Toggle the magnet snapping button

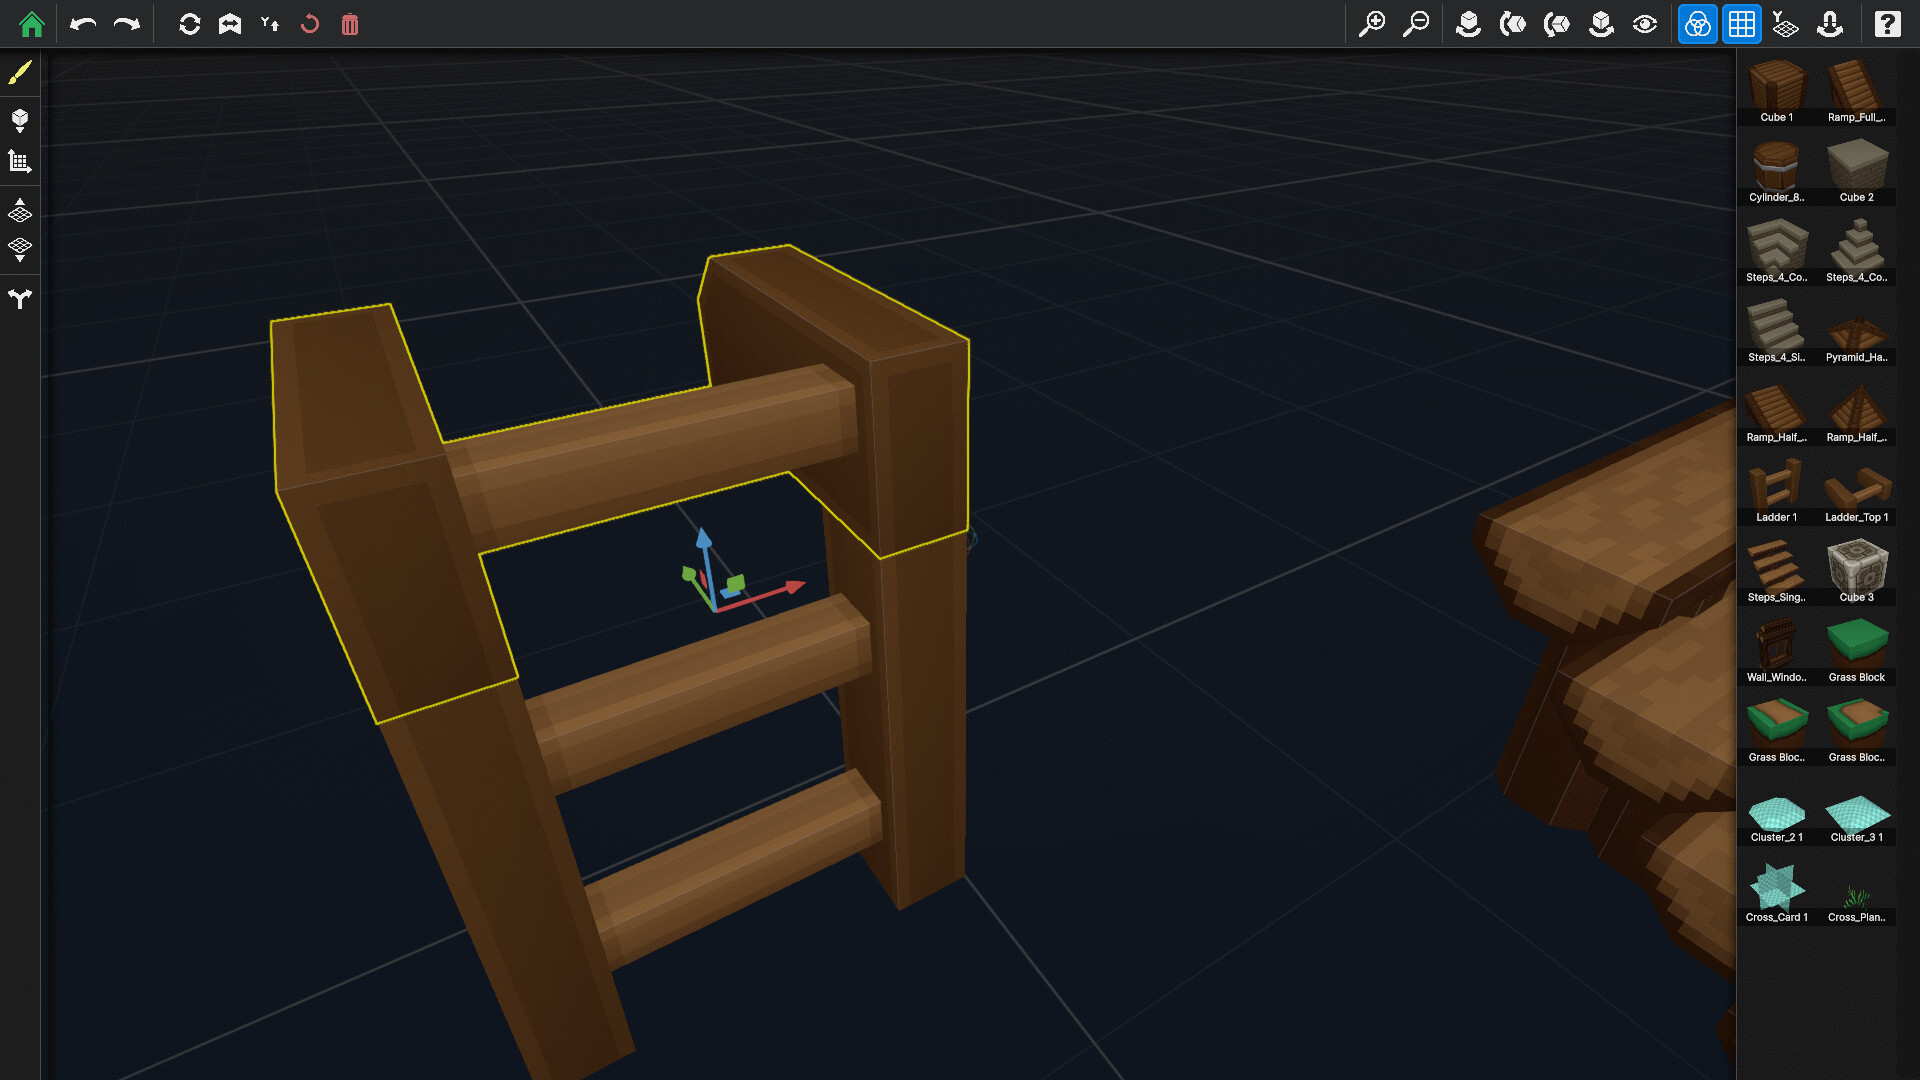tap(1830, 24)
